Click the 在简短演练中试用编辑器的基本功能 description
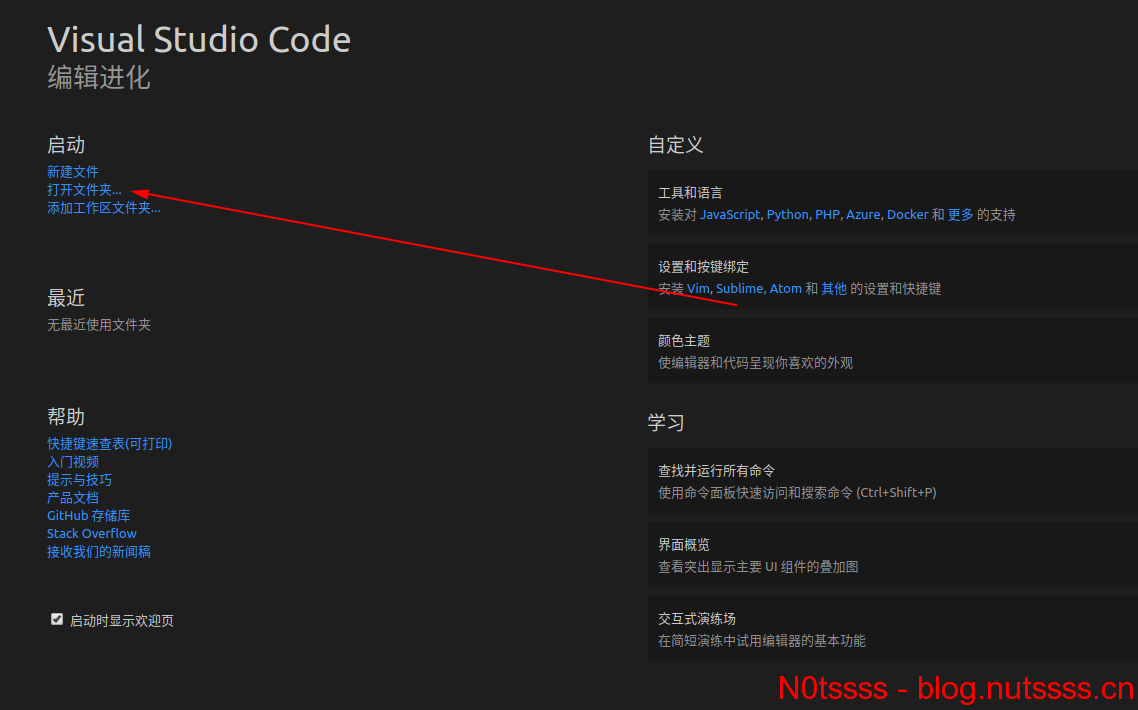 coord(762,641)
